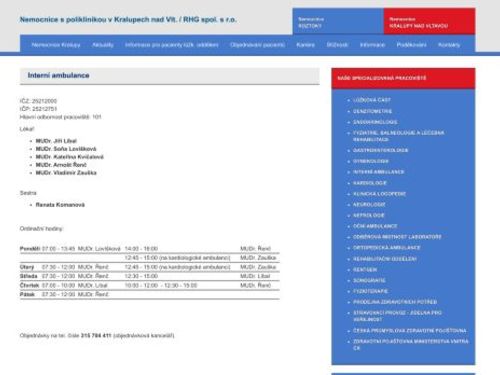Screen dimensions: 500x375
Task: Open the Kariéra menu item
Action: 305,45
